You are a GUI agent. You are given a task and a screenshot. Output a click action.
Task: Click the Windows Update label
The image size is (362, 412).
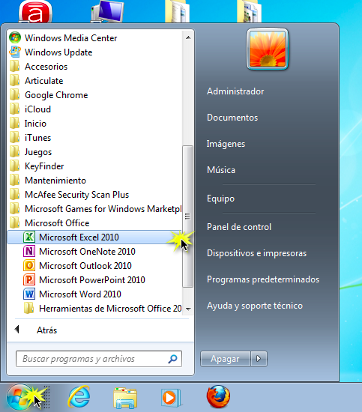tap(58, 52)
